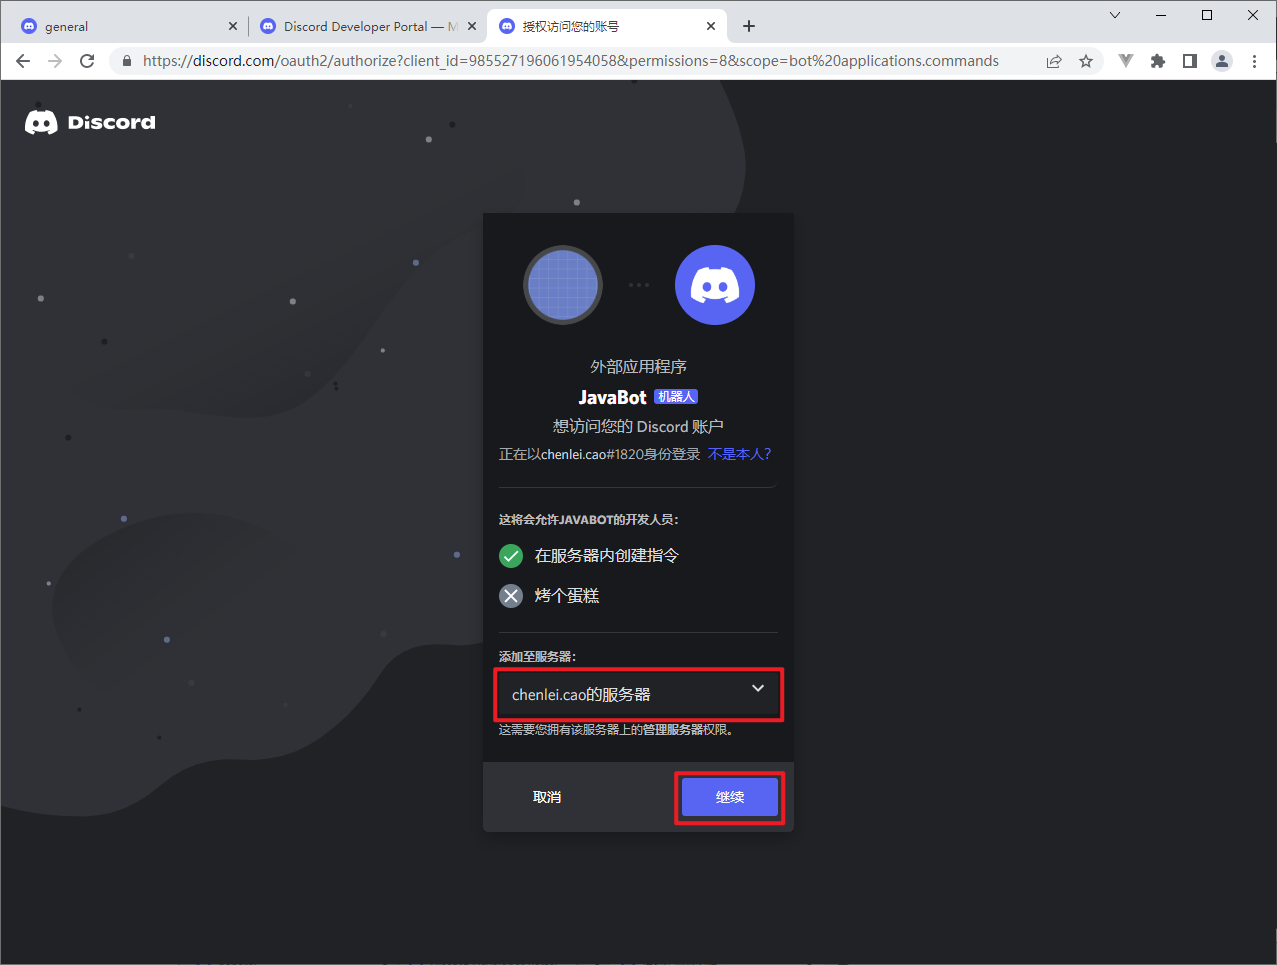Reload the page with refresh icon
This screenshot has width=1277, height=965.
coord(87,61)
